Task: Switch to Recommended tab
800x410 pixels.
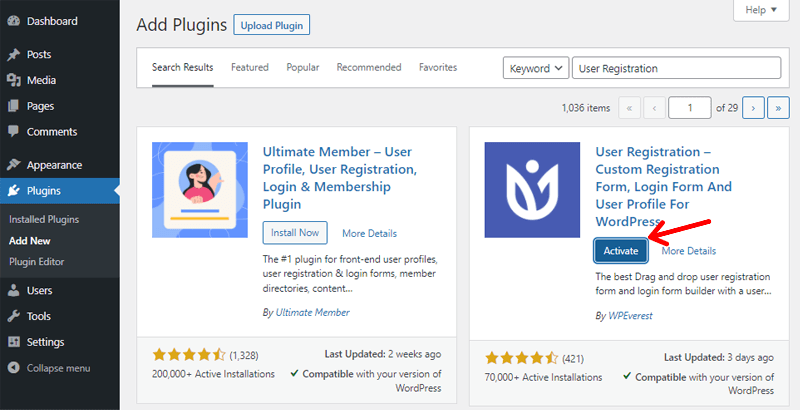Action: click(x=369, y=67)
